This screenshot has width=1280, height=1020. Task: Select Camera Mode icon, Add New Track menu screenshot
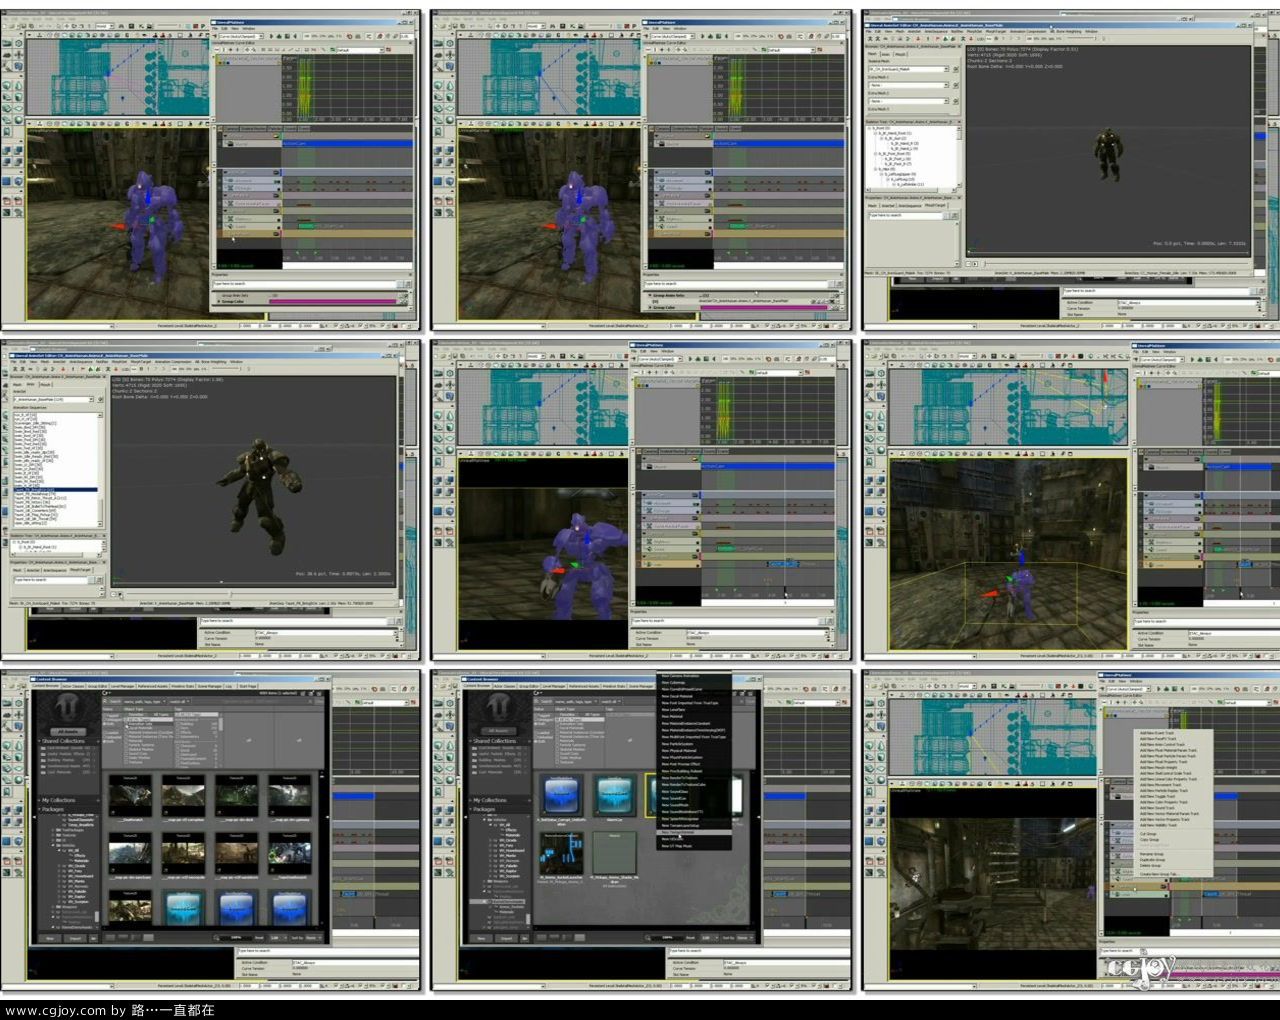(x=869, y=702)
